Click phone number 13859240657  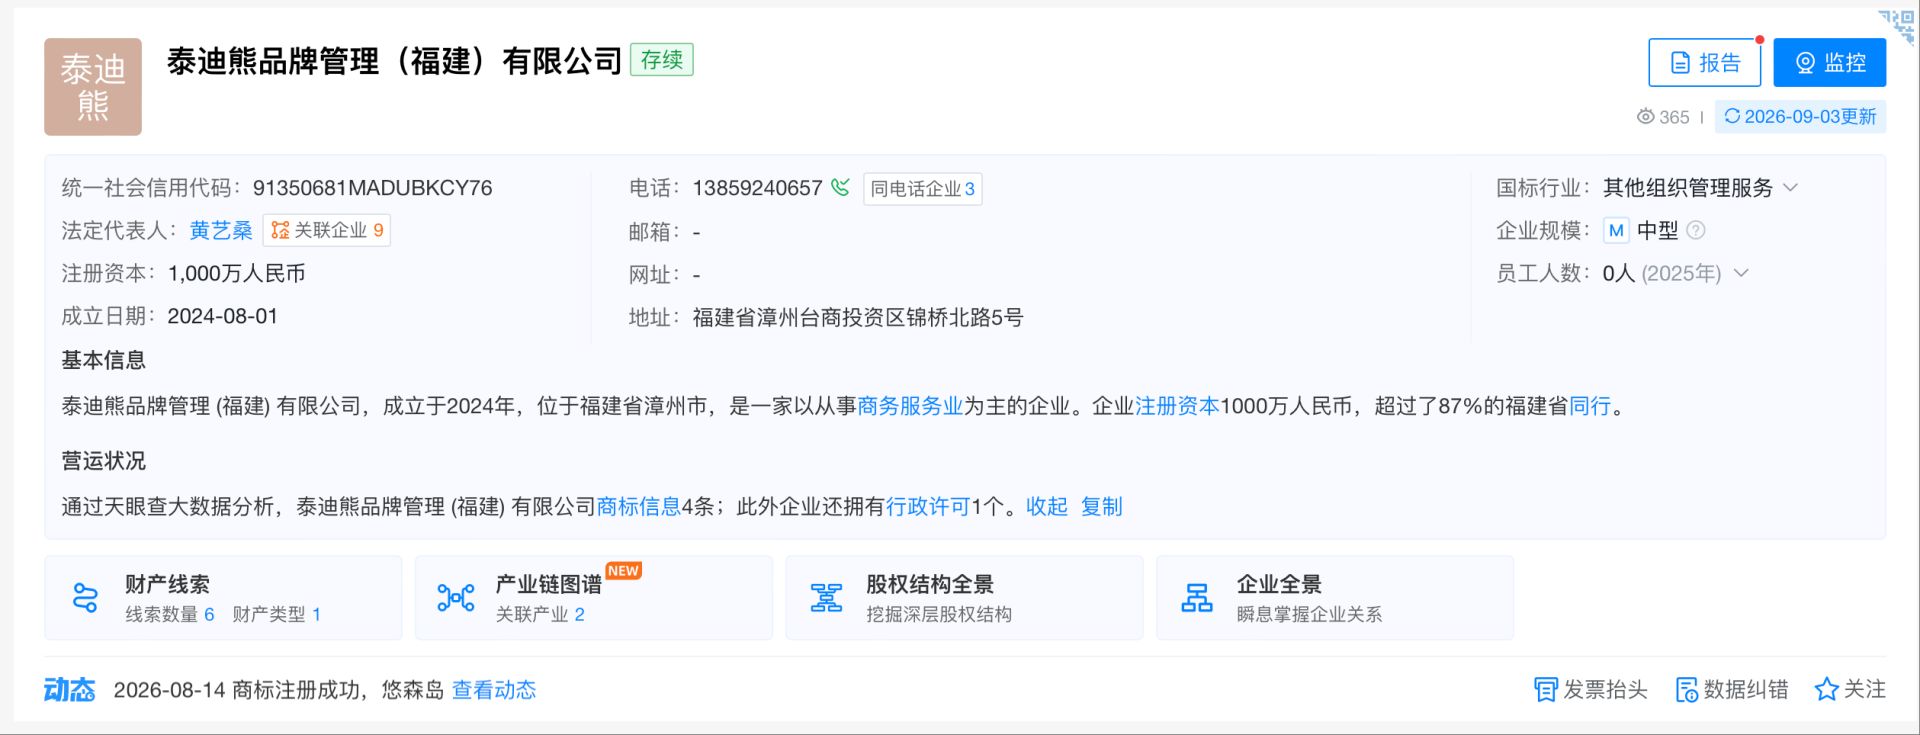[757, 188]
